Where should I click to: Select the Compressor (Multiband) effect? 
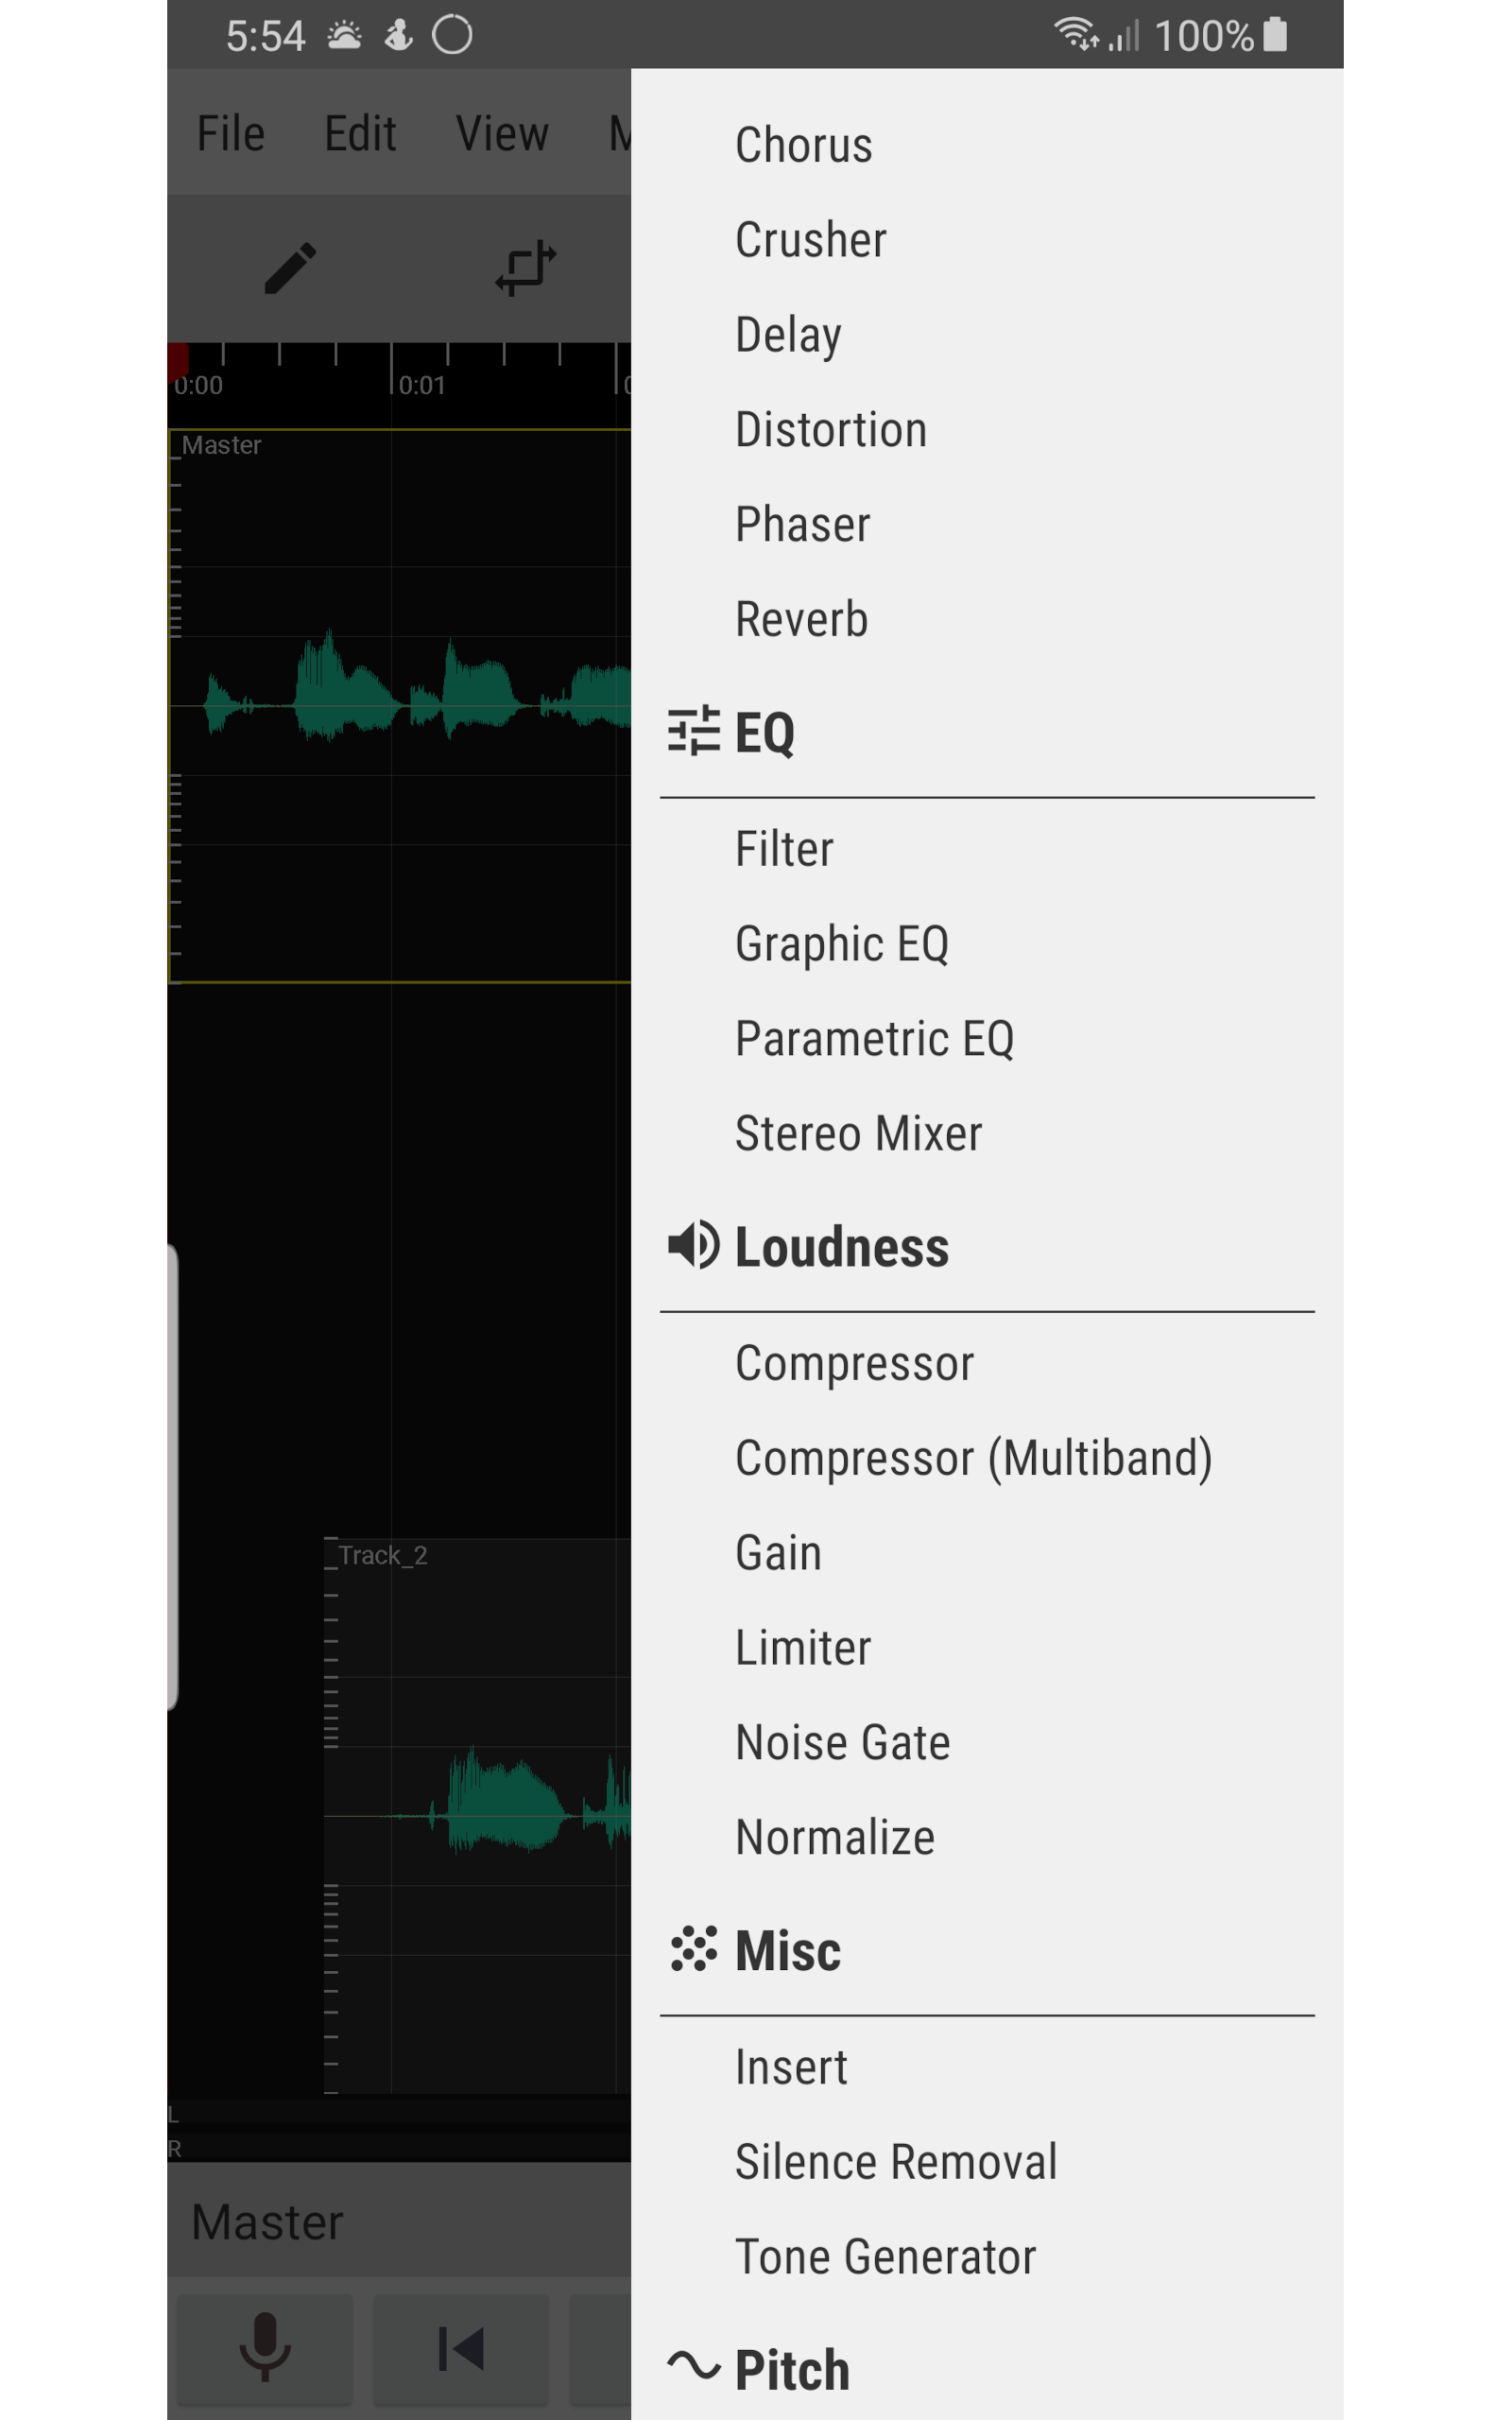pos(974,1457)
